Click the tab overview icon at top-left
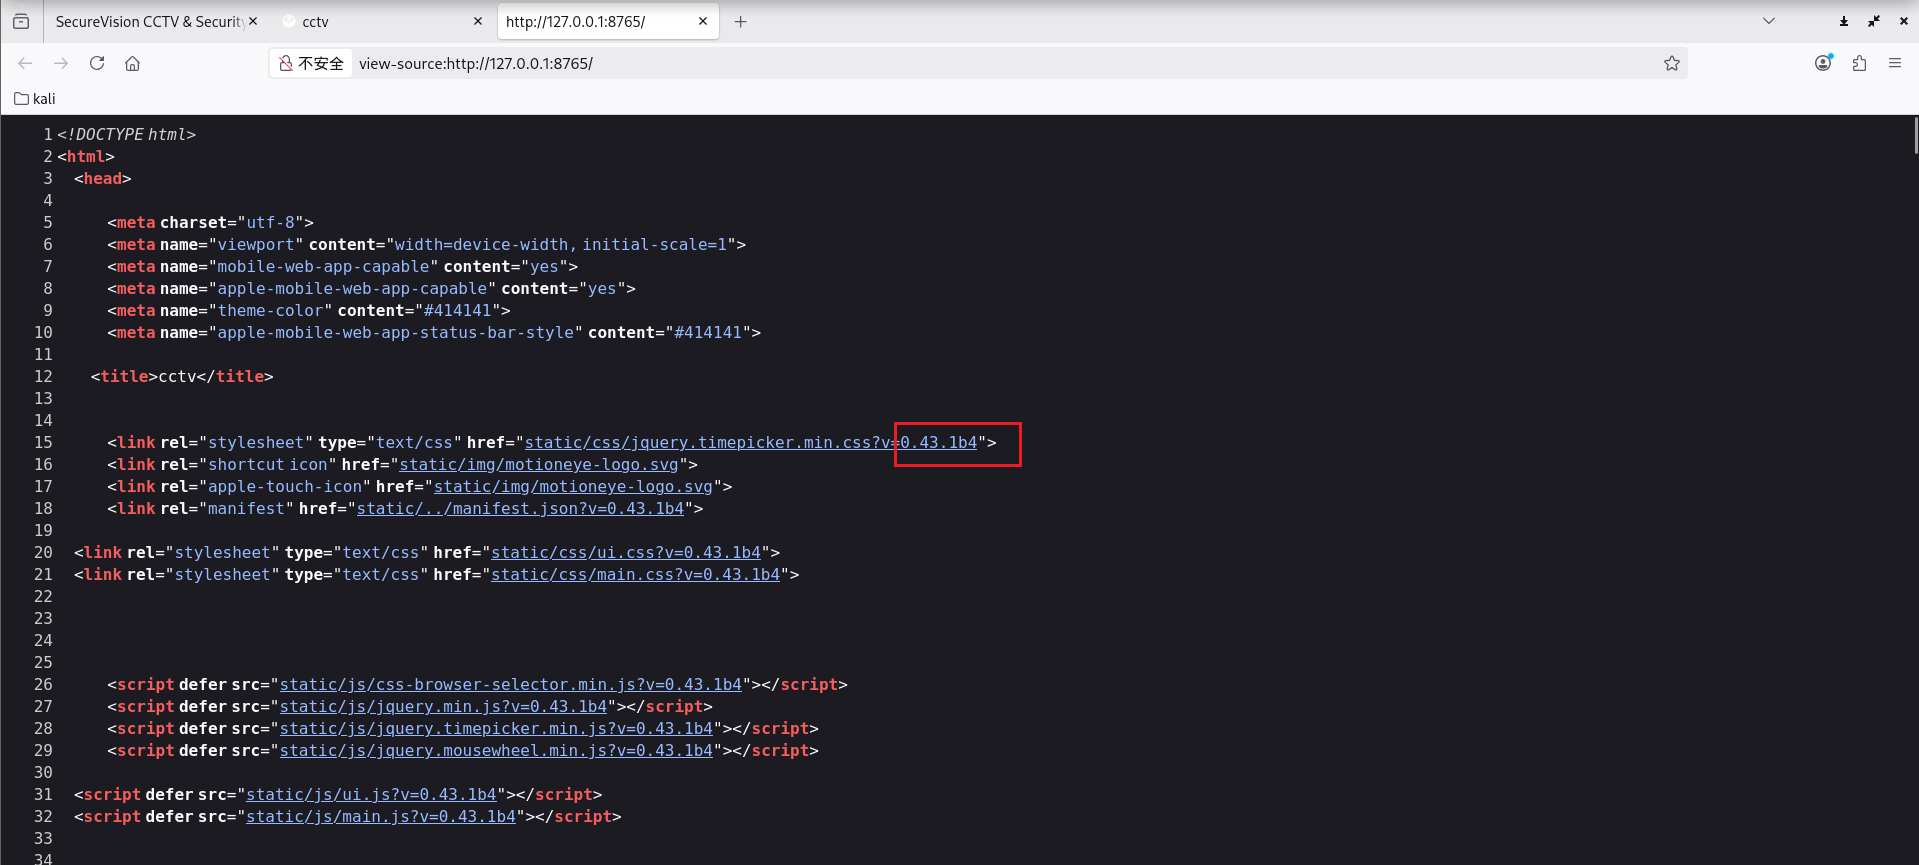1919x865 pixels. pos(21,21)
